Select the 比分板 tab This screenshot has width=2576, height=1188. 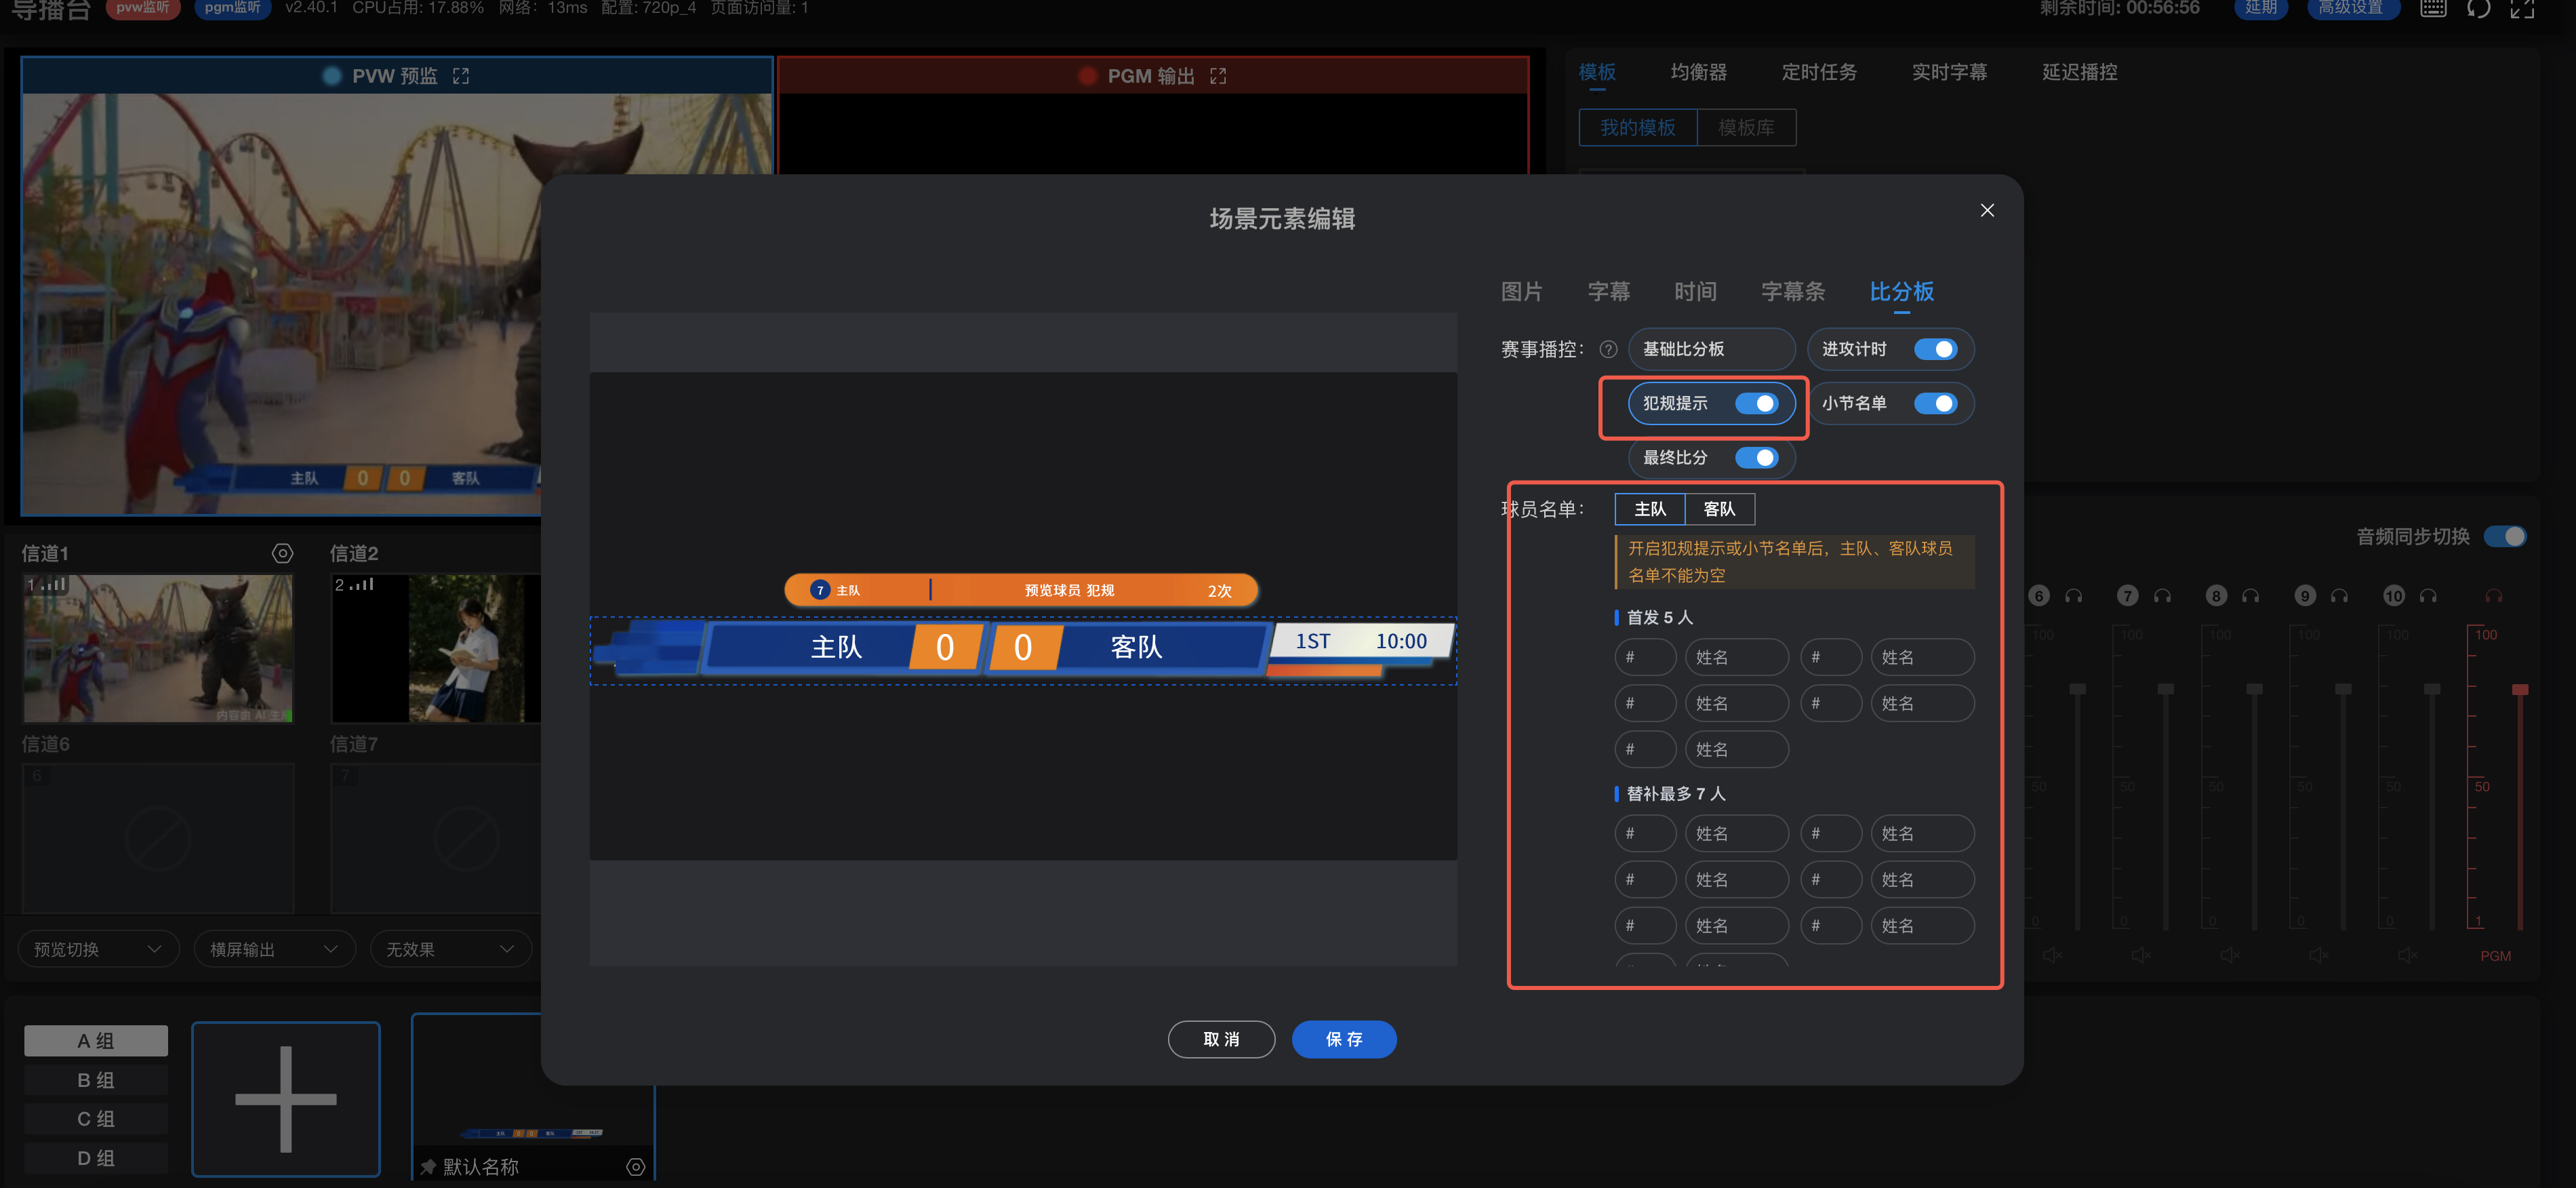pyautogui.click(x=1901, y=291)
